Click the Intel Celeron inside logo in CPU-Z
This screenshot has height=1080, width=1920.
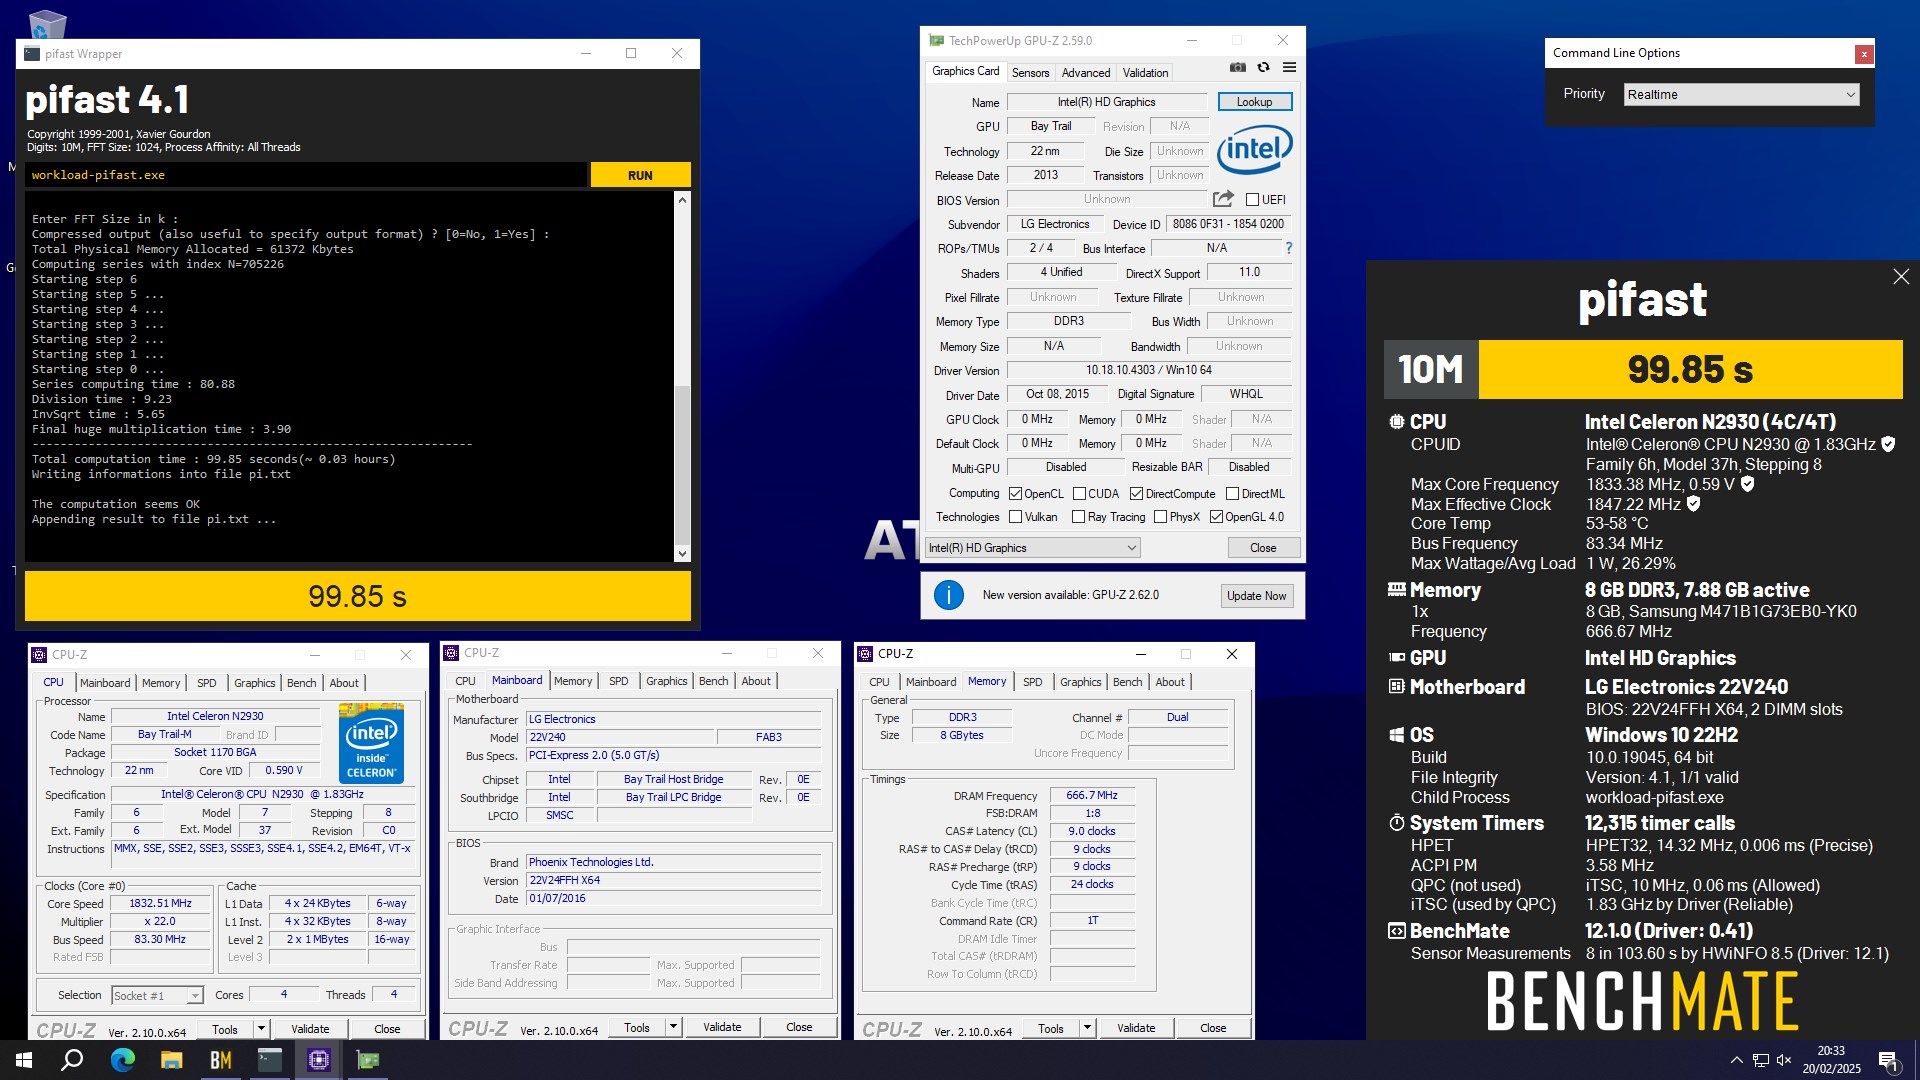tap(371, 742)
